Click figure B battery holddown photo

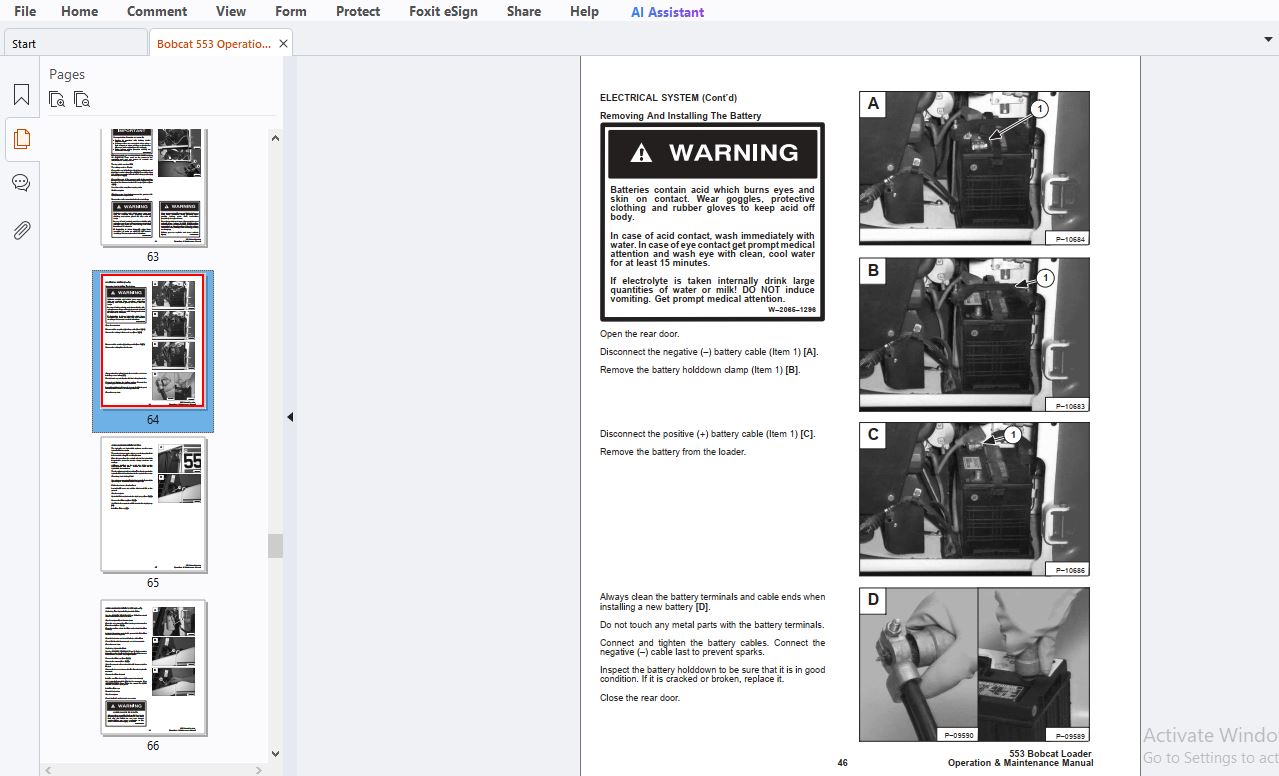tap(974, 334)
